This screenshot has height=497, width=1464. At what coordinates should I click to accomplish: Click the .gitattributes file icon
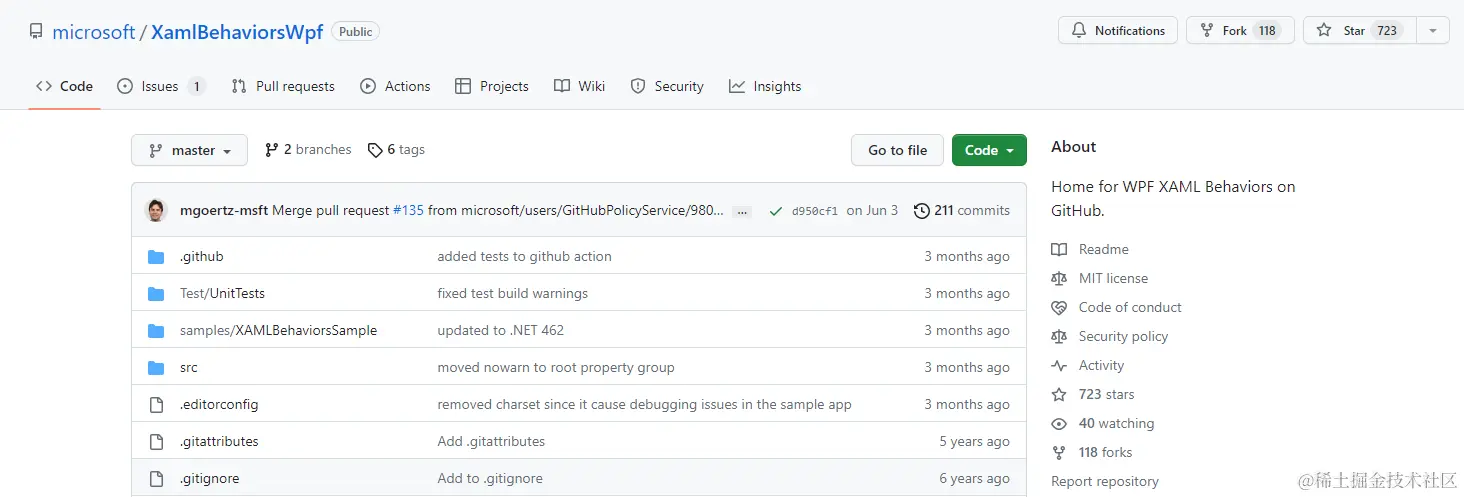[x=156, y=442]
